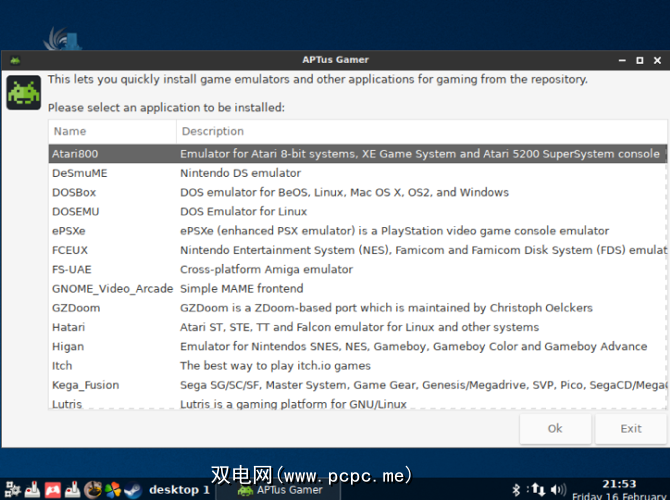This screenshot has width=670, height=500.
Task: Select the Atari800 row
Action: coord(358,154)
